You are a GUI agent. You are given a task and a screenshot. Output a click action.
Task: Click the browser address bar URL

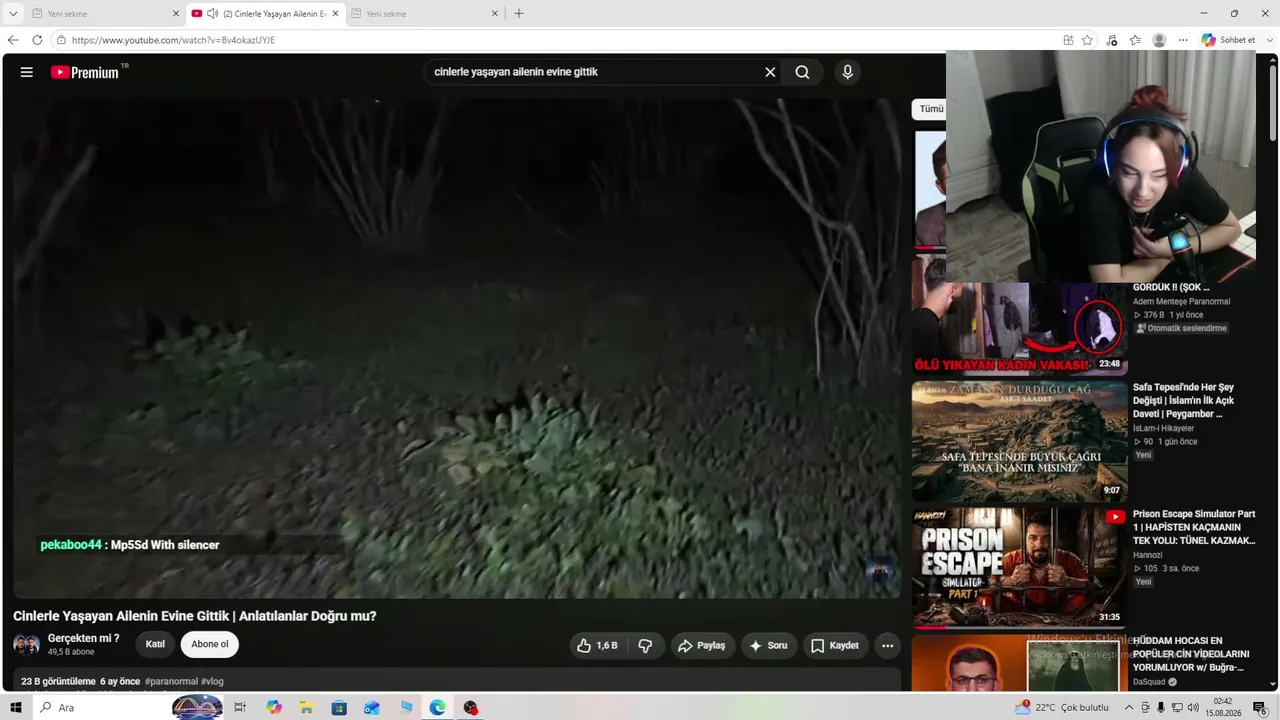[173, 40]
